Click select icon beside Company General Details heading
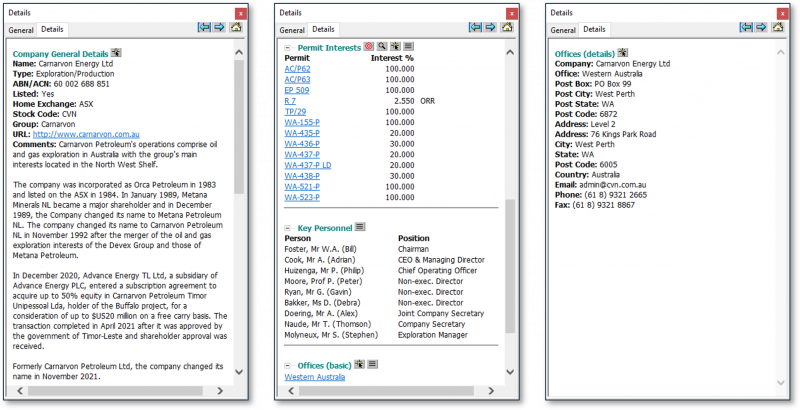This screenshot has width=800, height=410. point(116,53)
